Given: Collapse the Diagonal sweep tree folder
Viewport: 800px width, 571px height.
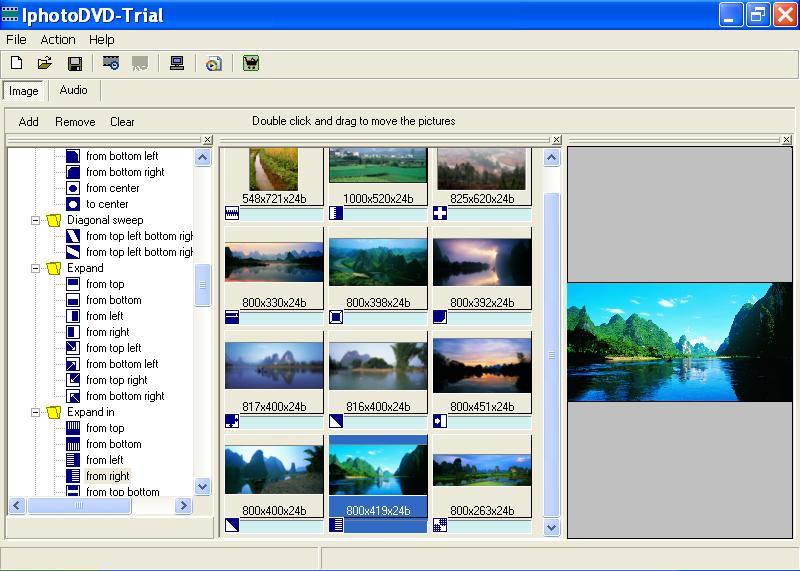Looking at the screenshot, I should coord(36,220).
